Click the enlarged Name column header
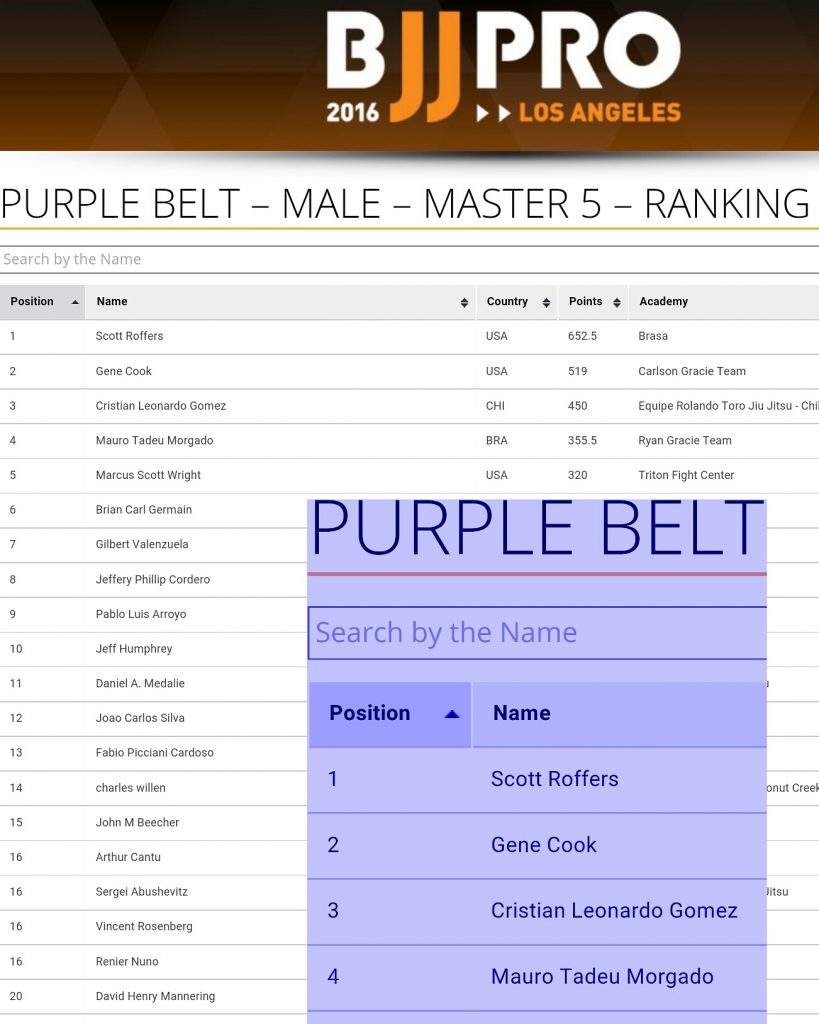Image resolution: width=819 pixels, height=1024 pixels. coord(619,714)
